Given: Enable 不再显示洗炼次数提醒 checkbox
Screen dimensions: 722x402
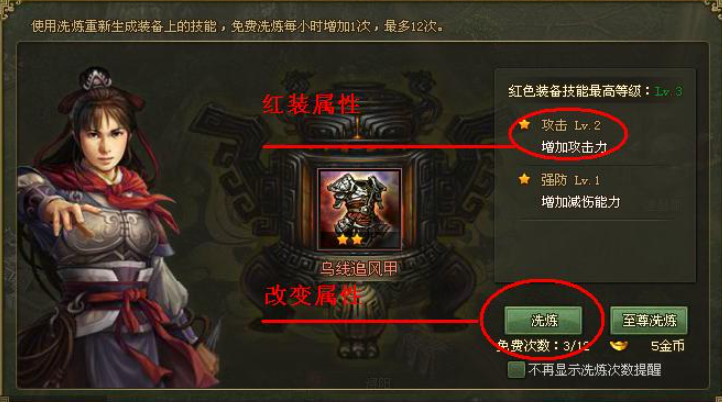Looking at the screenshot, I should 516,370.
